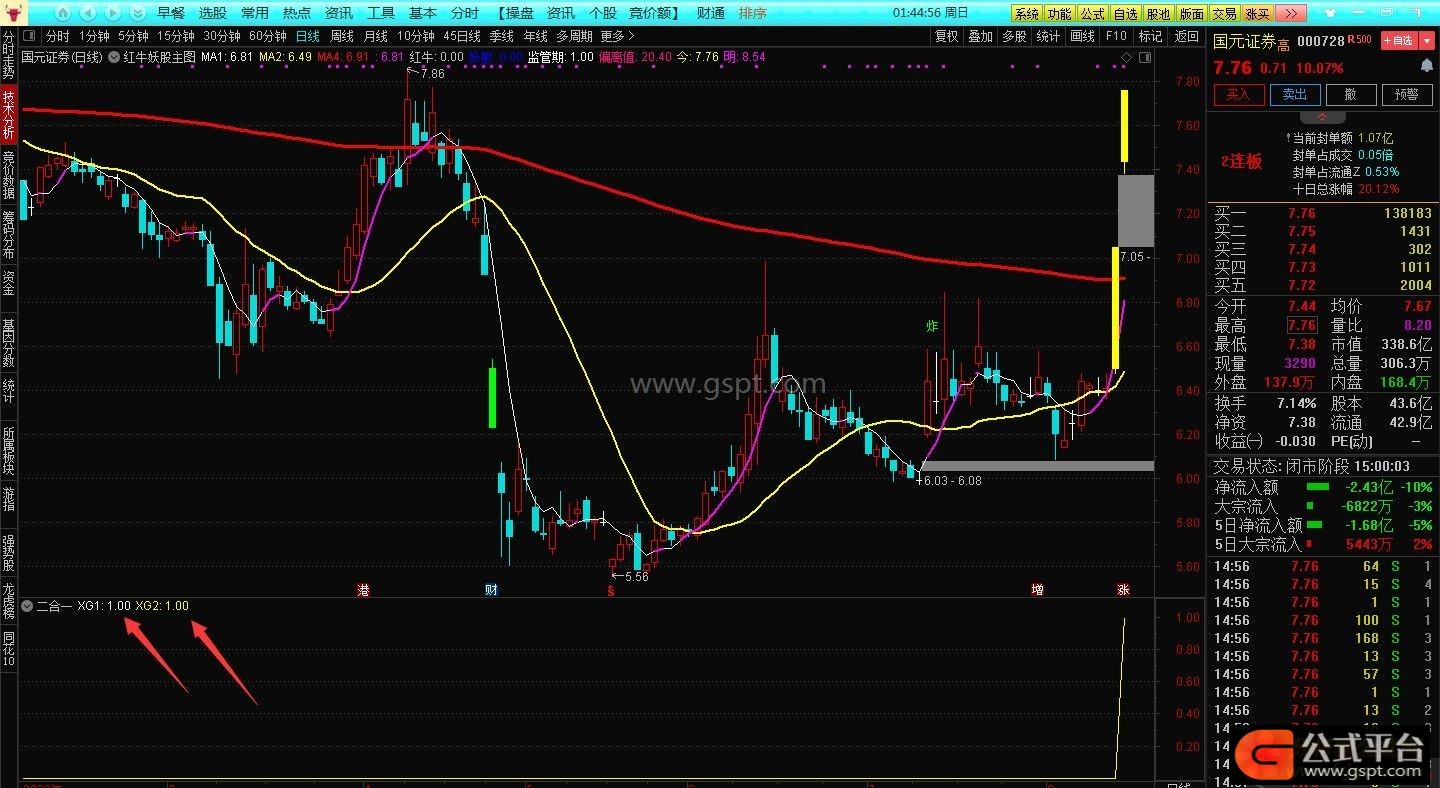Click 多股 toolbar option
The height and width of the screenshot is (788, 1440).
[1014, 36]
